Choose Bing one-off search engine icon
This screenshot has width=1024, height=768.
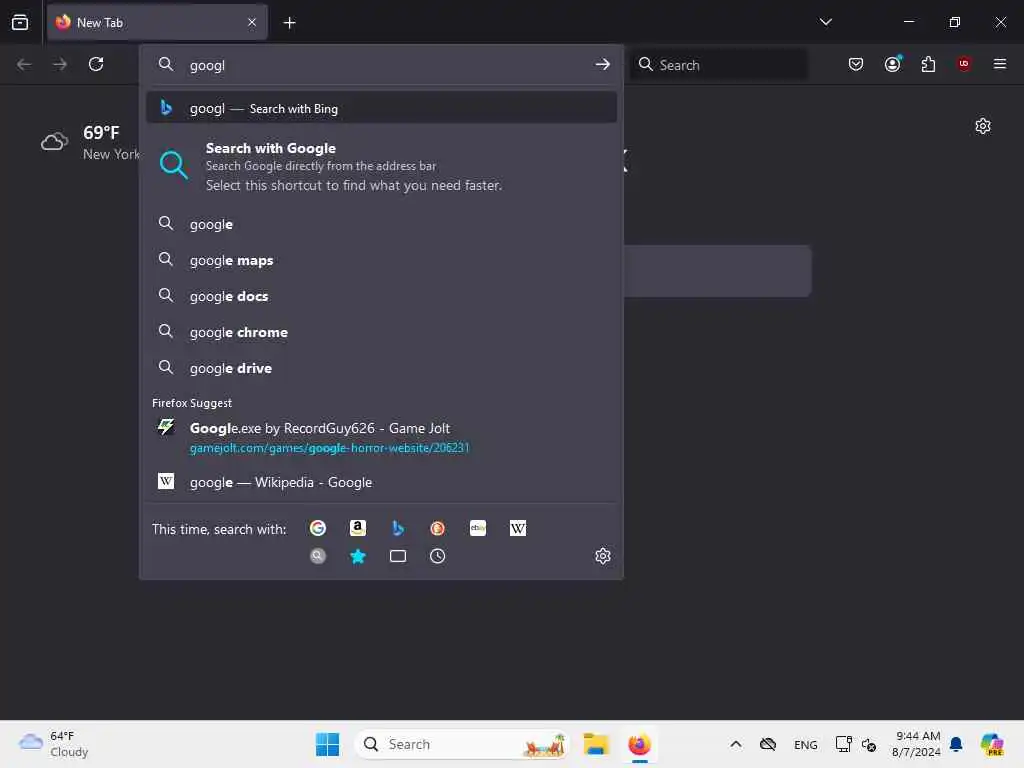(x=398, y=528)
